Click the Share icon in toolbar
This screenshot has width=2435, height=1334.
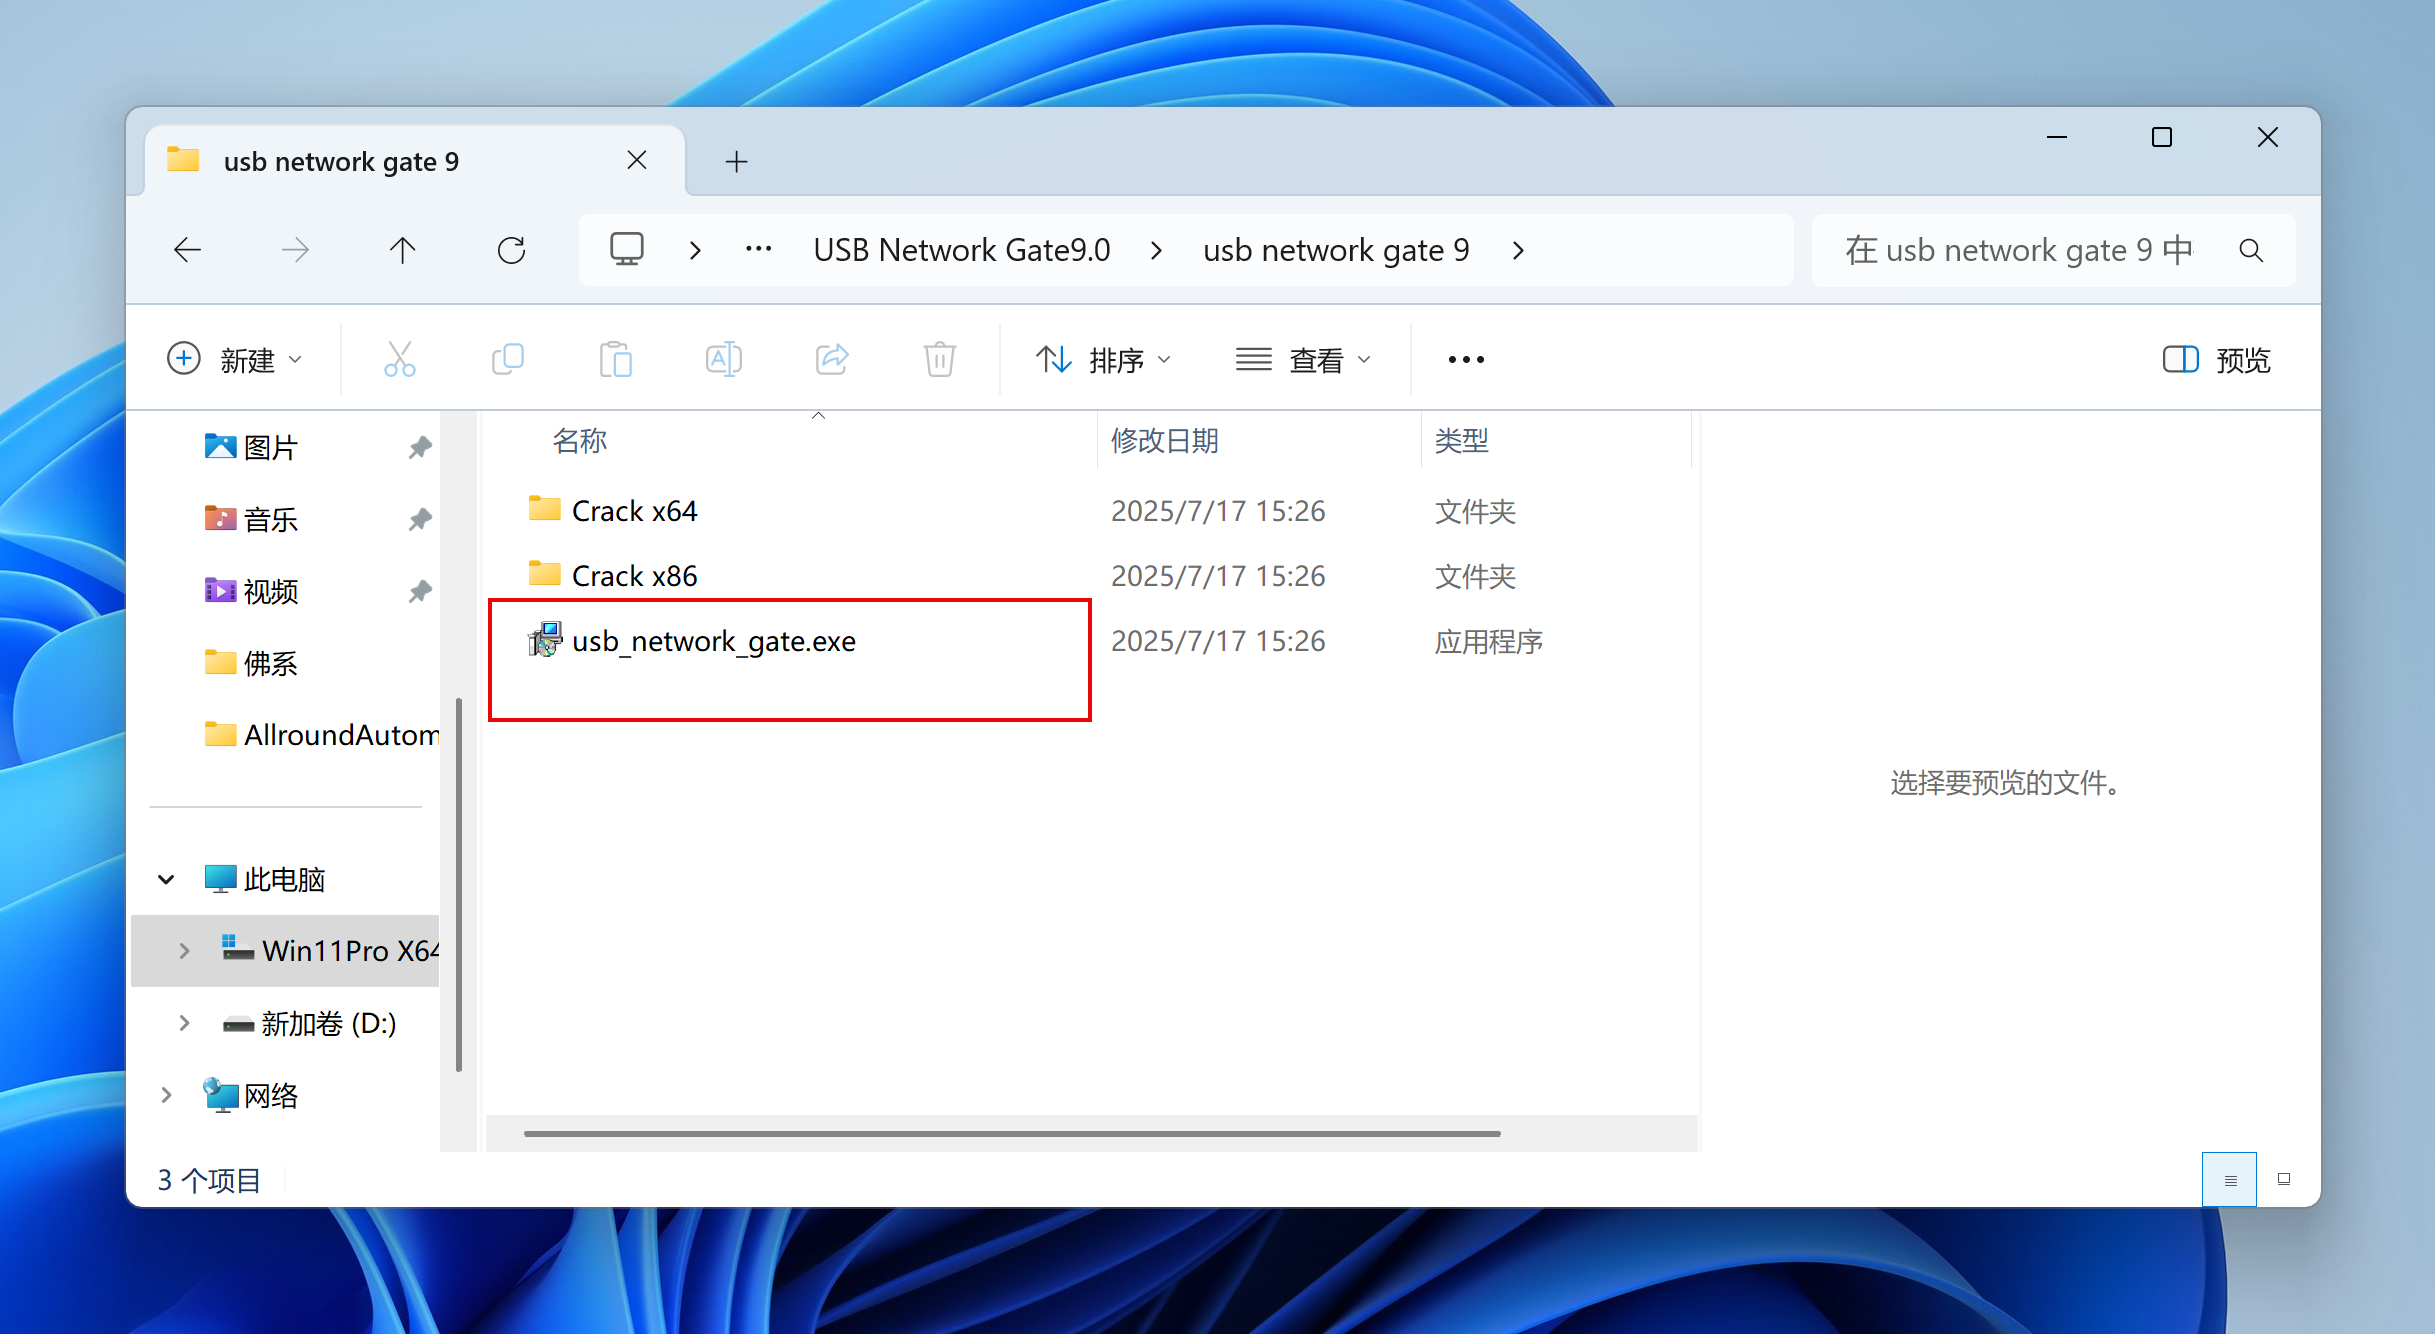tap(831, 359)
